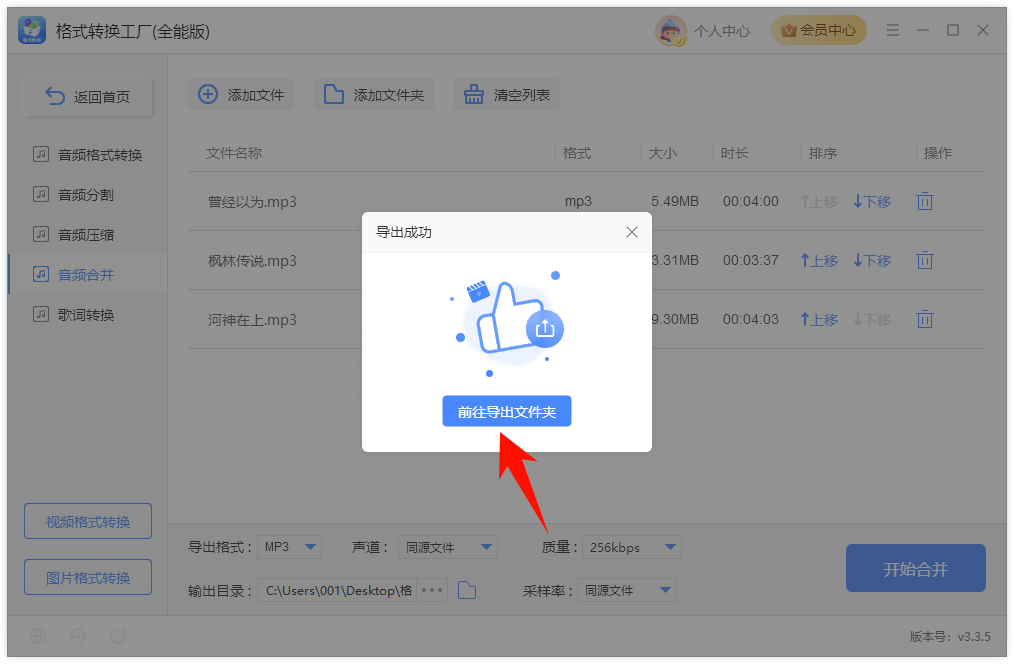The width and height of the screenshot is (1014, 664).
Task: Move 枫林传说.mp3 up with 上移
Action: tap(819, 261)
